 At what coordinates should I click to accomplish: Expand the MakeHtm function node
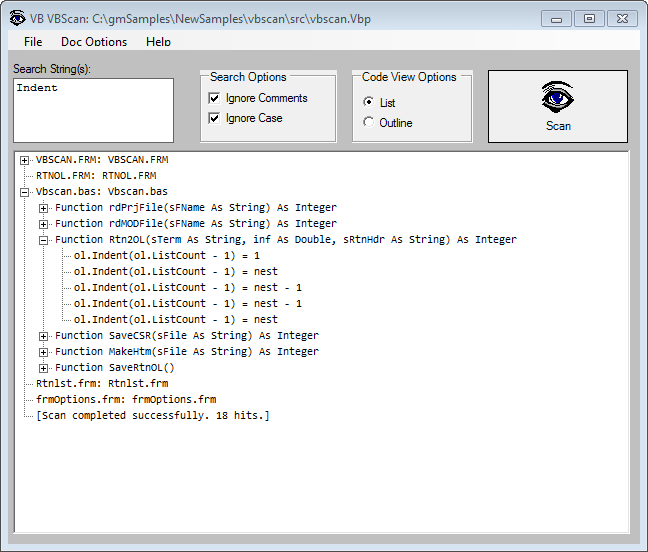(44, 351)
